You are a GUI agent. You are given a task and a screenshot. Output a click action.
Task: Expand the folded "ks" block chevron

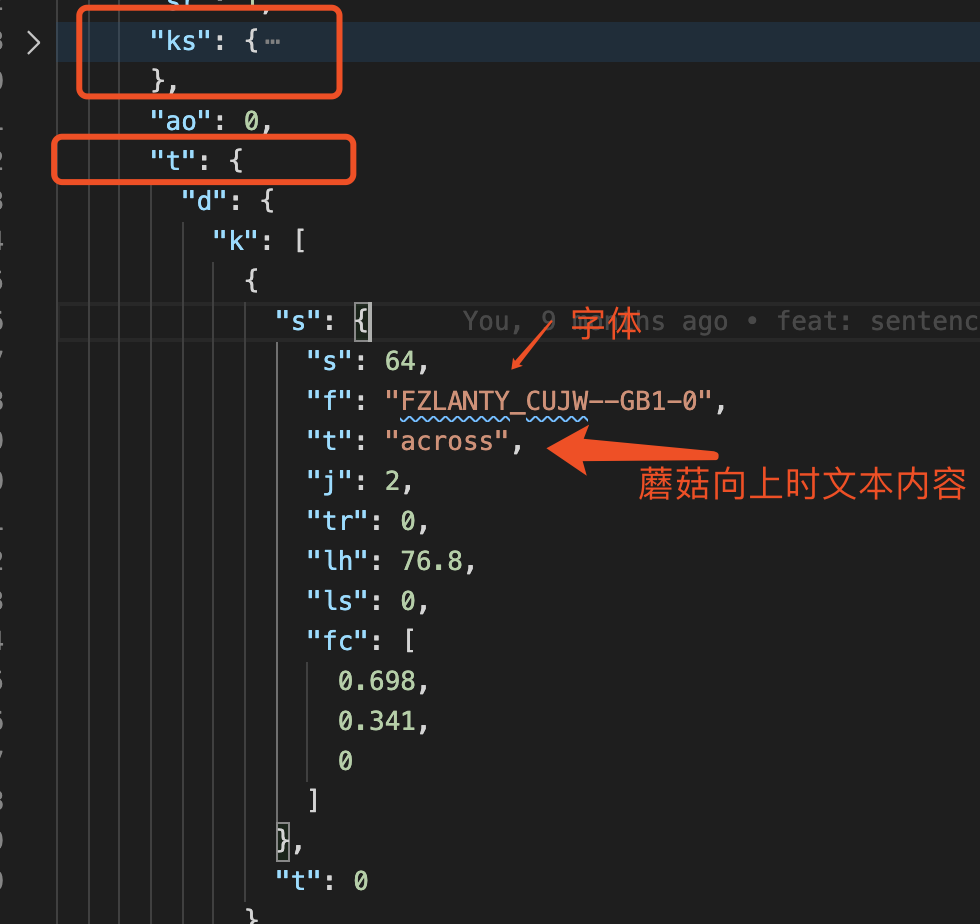coord(34,42)
